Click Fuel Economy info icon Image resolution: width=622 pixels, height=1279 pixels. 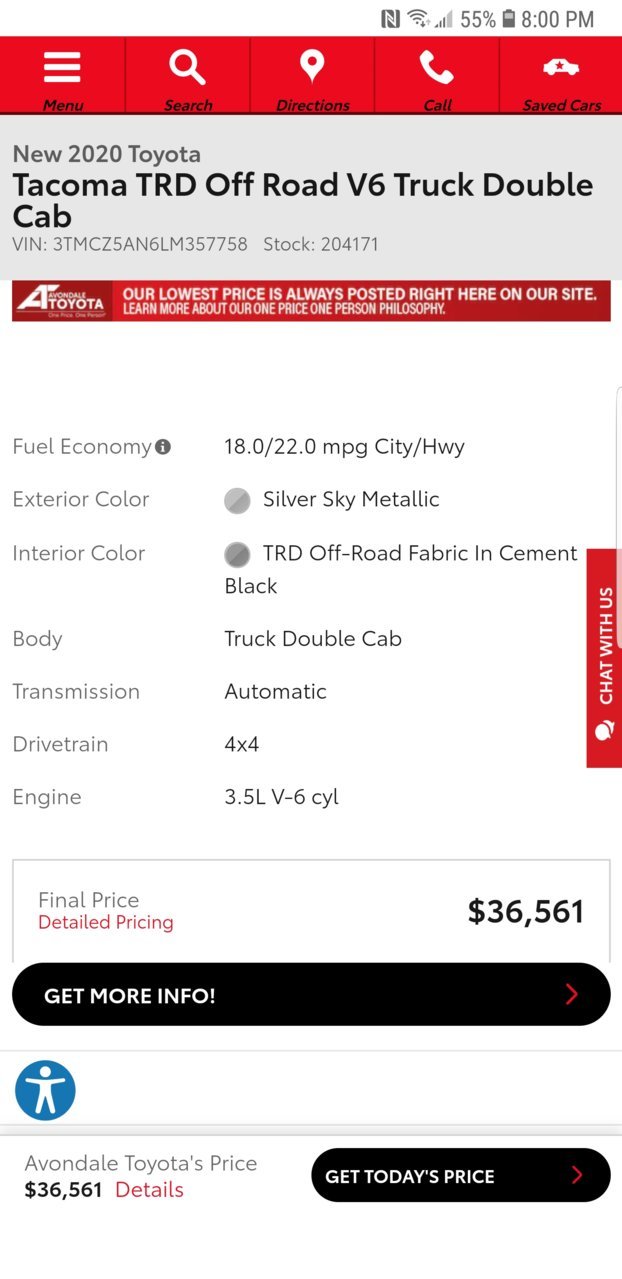(163, 447)
